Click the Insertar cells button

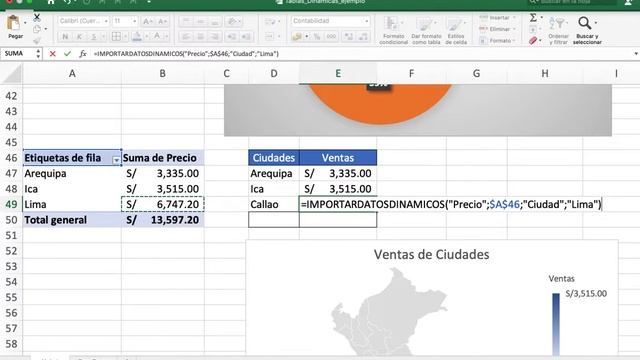click(x=496, y=18)
